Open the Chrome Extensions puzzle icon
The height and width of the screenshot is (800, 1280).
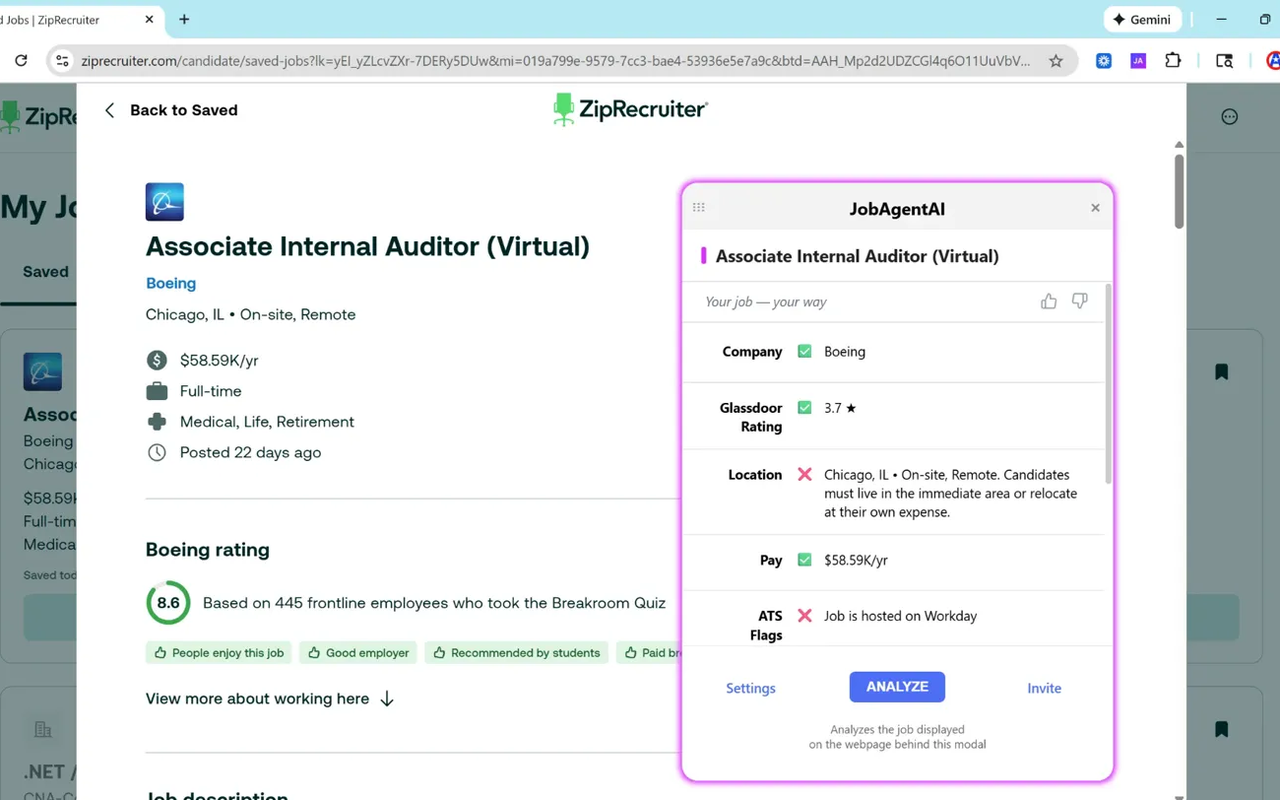pyautogui.click(x=1173, y=61)
